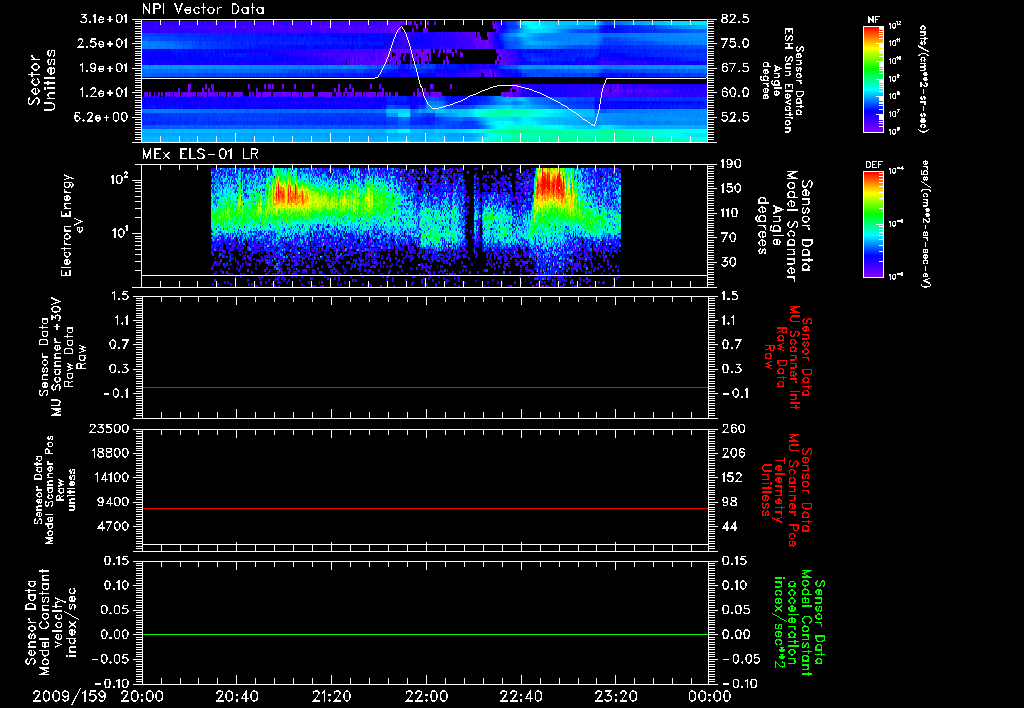1024x708 pixels.
Task: Click the 22:40 time tick label
Action: [x=520, y=696]
